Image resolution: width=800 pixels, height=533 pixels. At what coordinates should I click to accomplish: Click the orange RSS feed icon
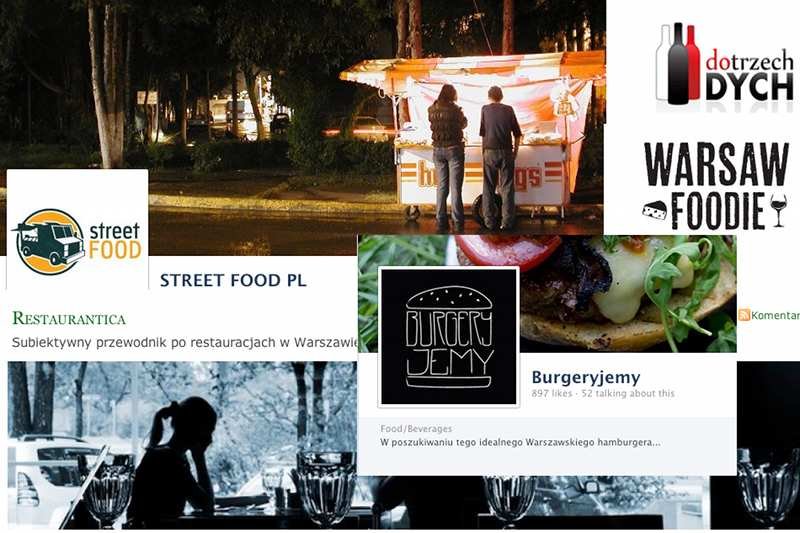coord(744,315)
